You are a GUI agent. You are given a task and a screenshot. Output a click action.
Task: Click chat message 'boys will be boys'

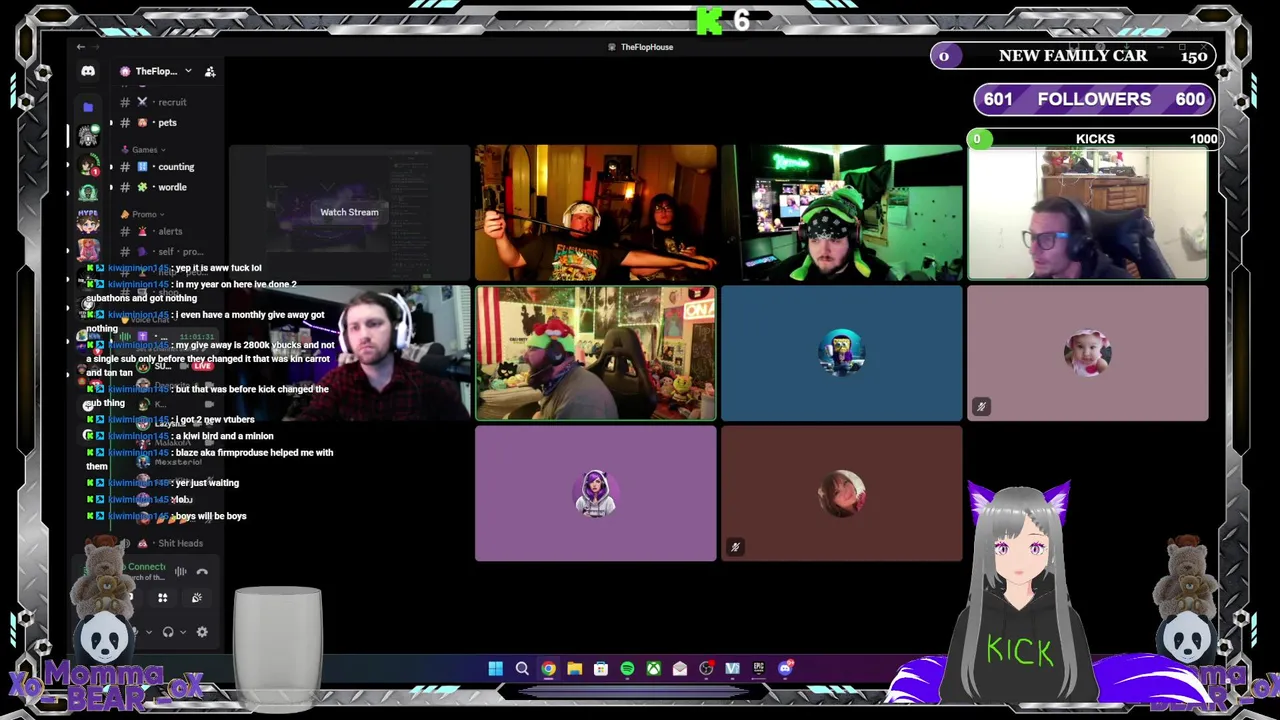[x=210, y=516]
